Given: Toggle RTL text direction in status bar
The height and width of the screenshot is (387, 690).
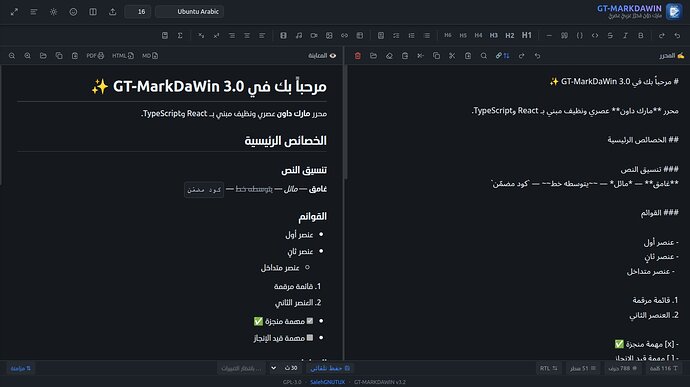Looking at the screenshot, I should click(x=548, y=368).
